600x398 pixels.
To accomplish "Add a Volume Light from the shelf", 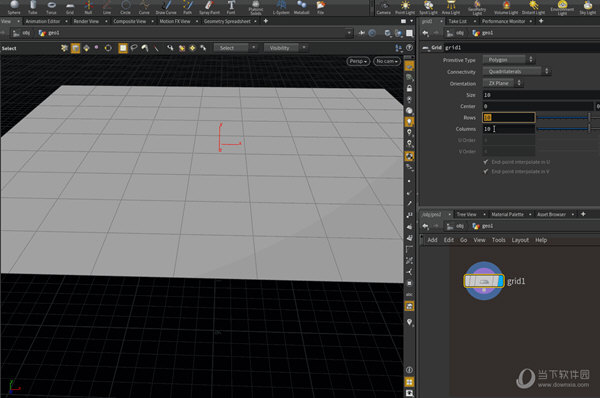I will click(x=506, y=7).
